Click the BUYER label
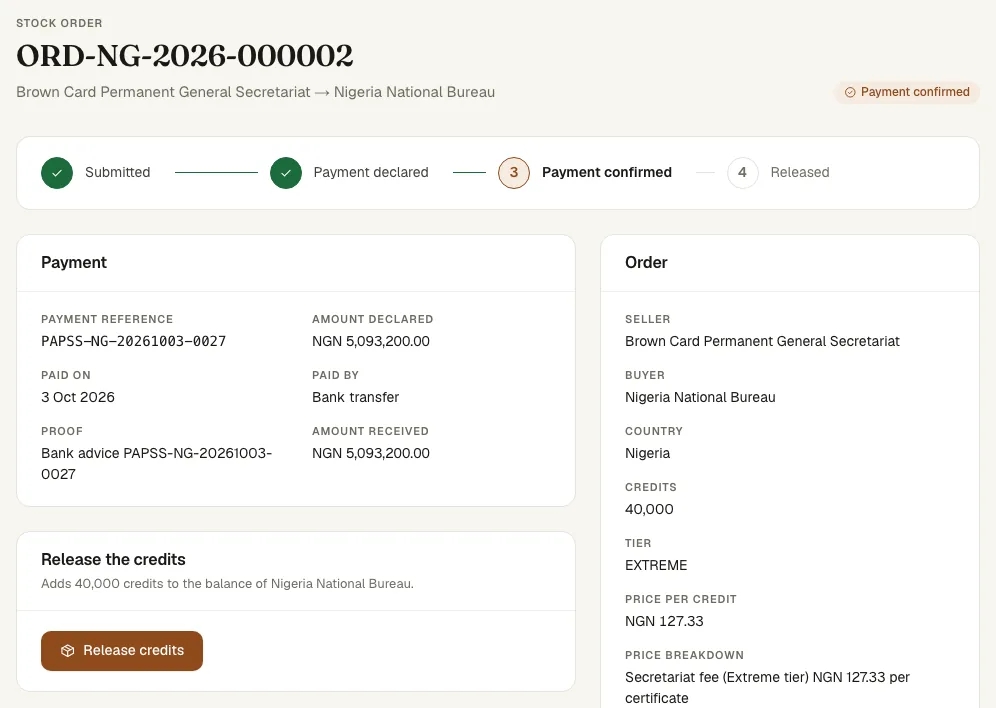 pyautogui.click(x=645, y=375)
